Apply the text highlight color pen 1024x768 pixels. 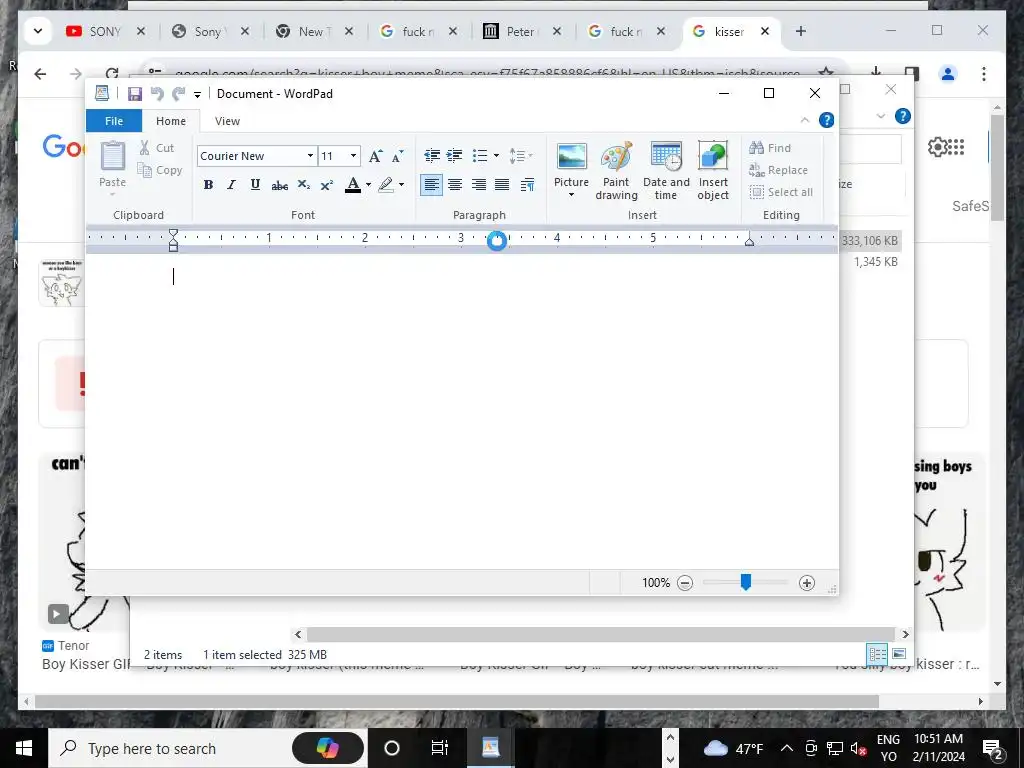(386, 185)
